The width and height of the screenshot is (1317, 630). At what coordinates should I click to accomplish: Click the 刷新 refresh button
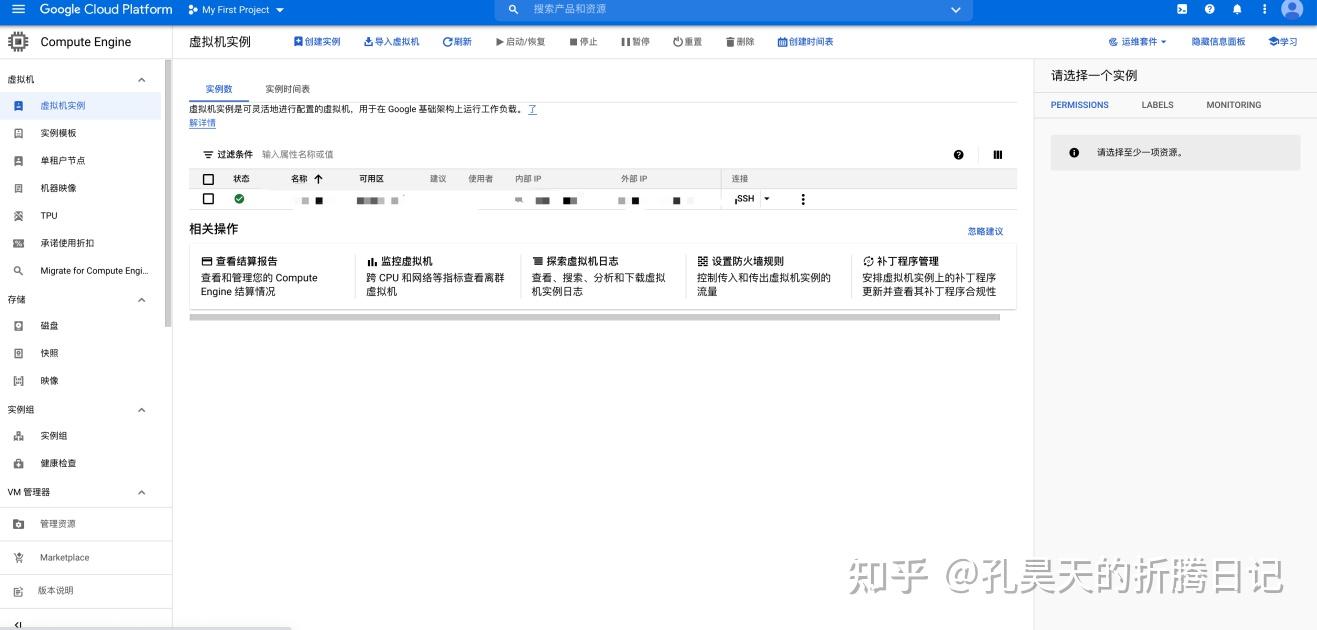coord(457,42)
